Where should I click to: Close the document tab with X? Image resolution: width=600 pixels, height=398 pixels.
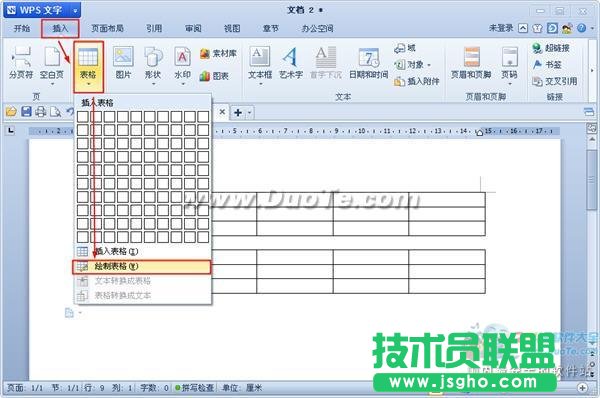(222, 112)
